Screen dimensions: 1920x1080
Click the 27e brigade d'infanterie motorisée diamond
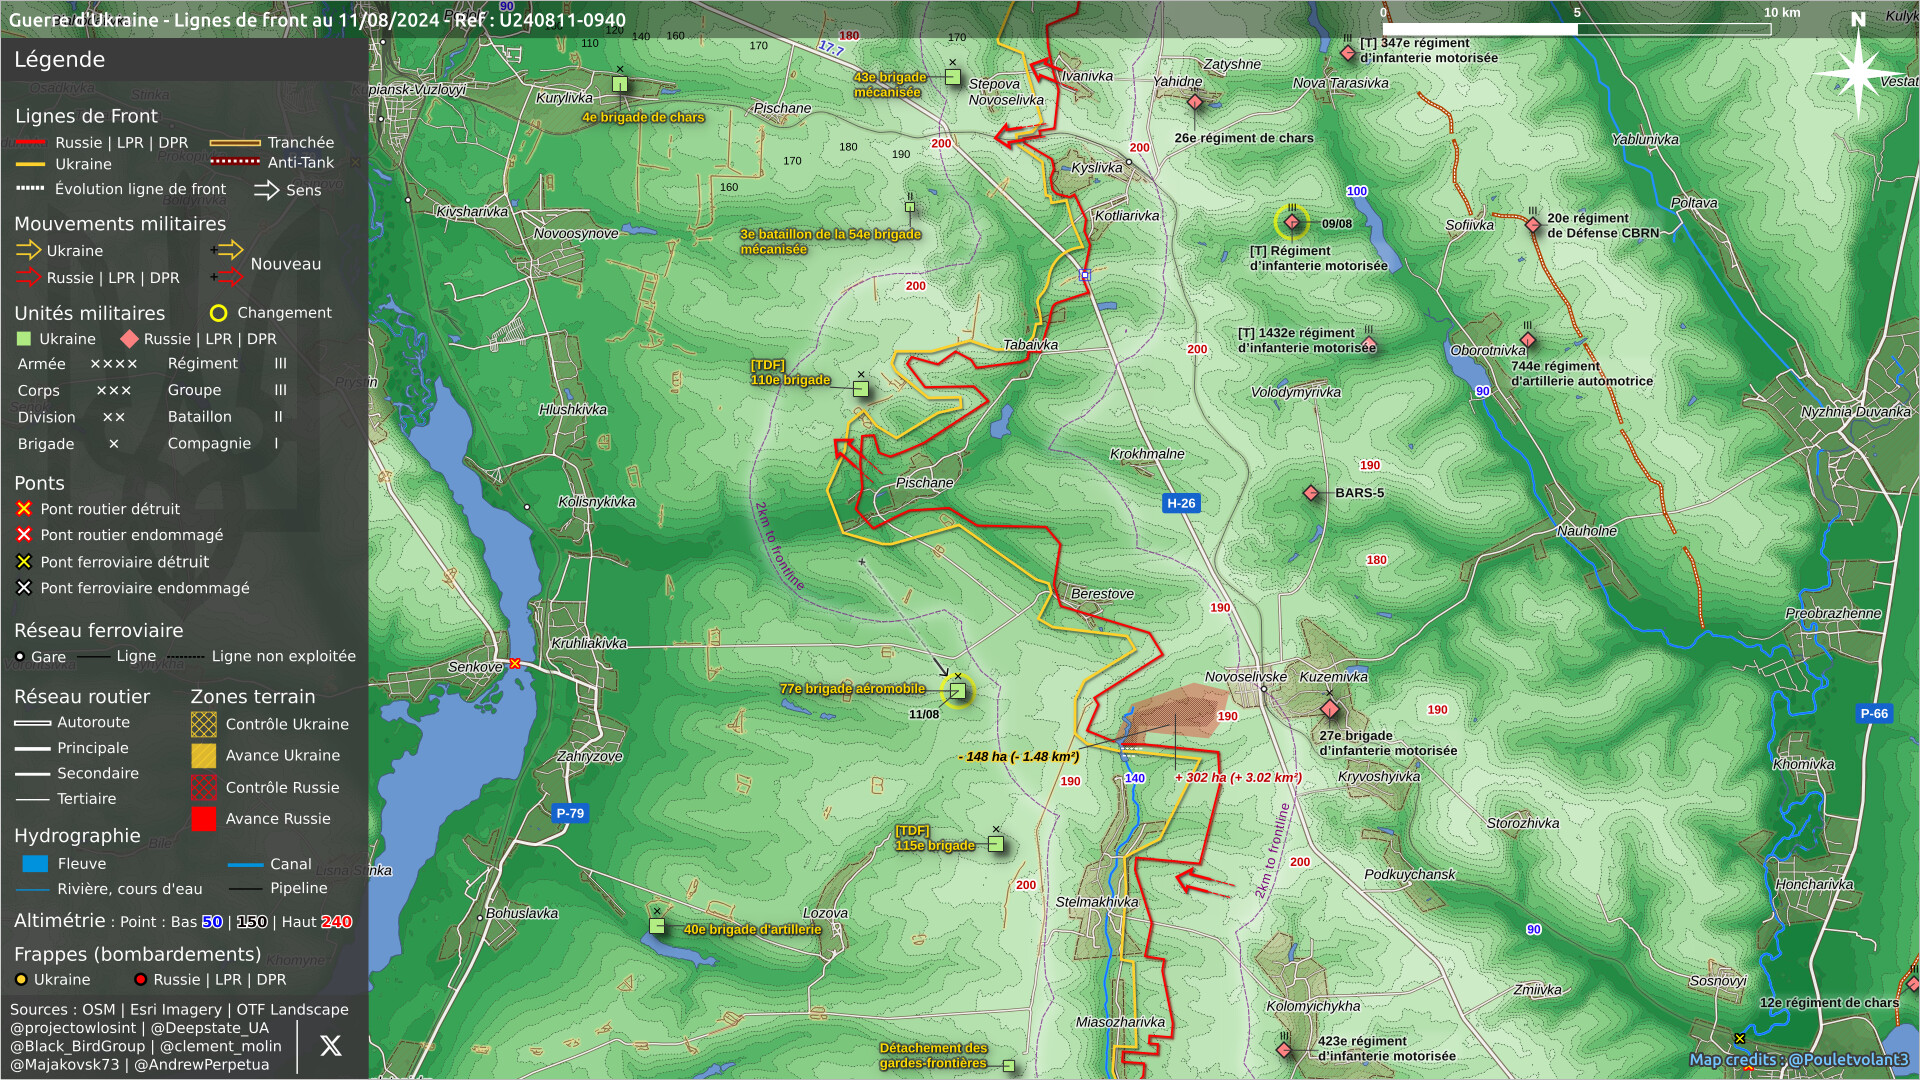coord(1329,709)
